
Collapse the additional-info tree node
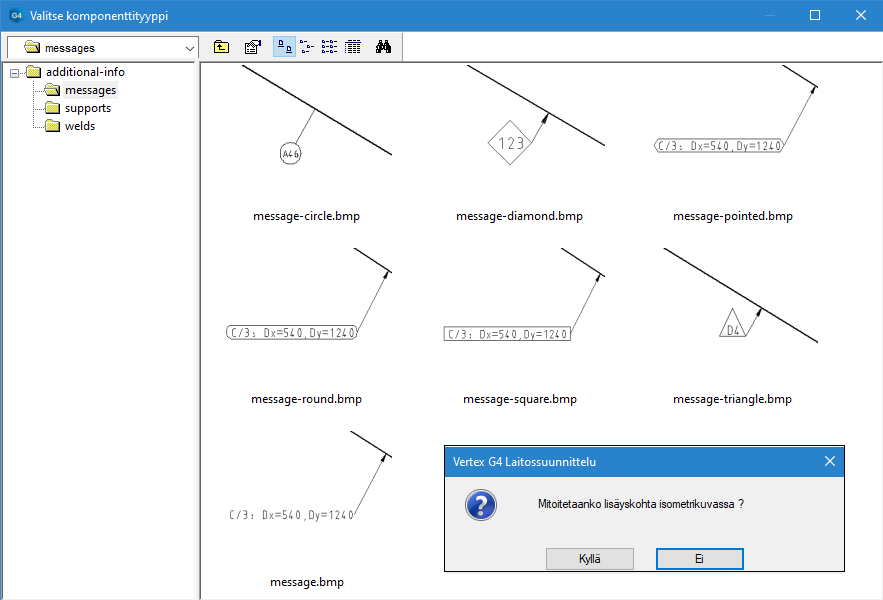pos(15,72)
